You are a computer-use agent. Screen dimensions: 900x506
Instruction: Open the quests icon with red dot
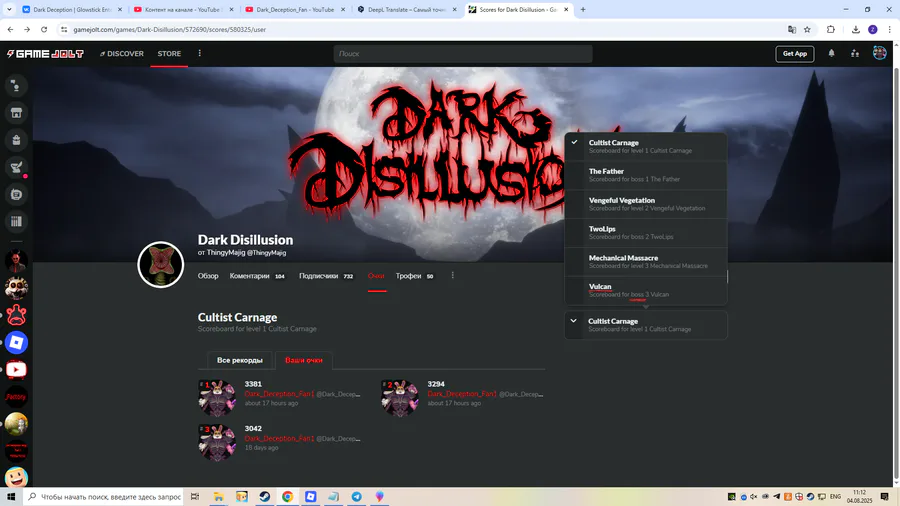16,168
